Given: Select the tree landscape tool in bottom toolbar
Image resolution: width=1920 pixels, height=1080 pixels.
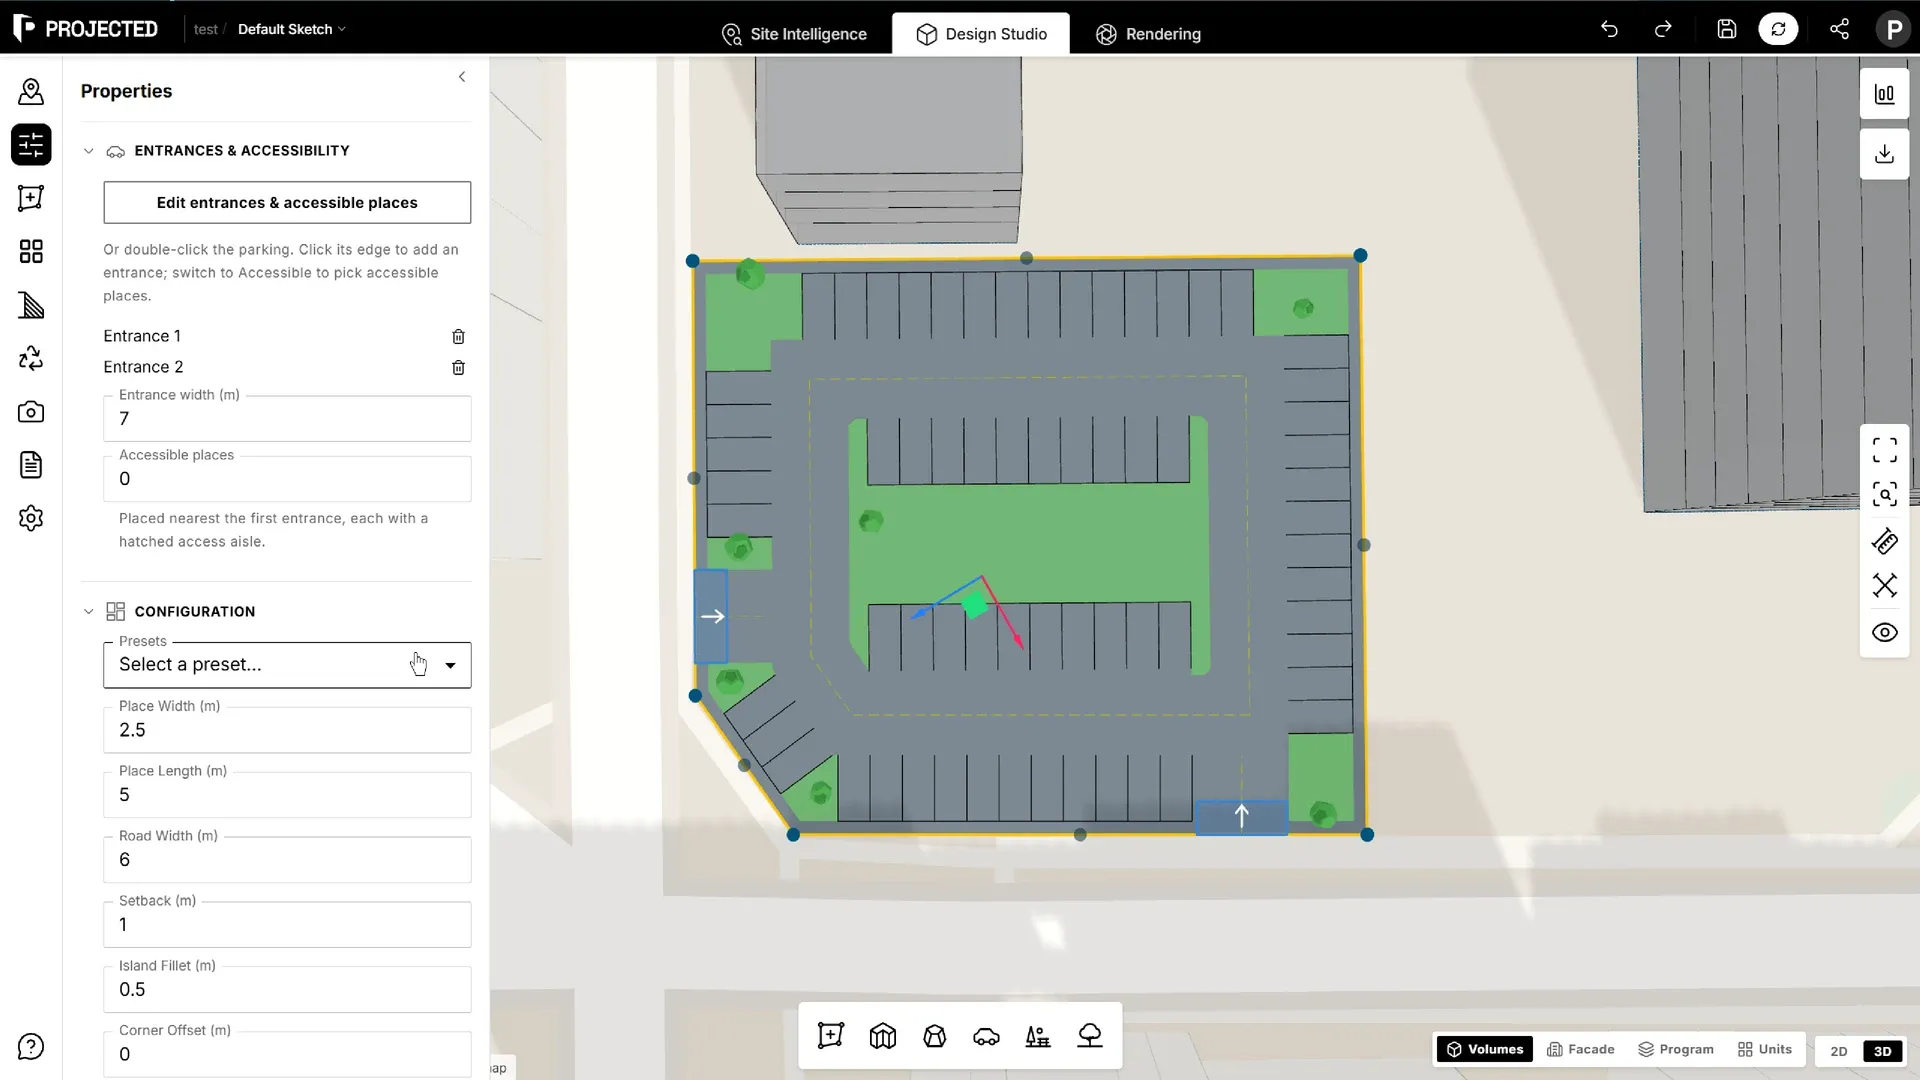Looking at the screenshot, I should [1090, 1036].
